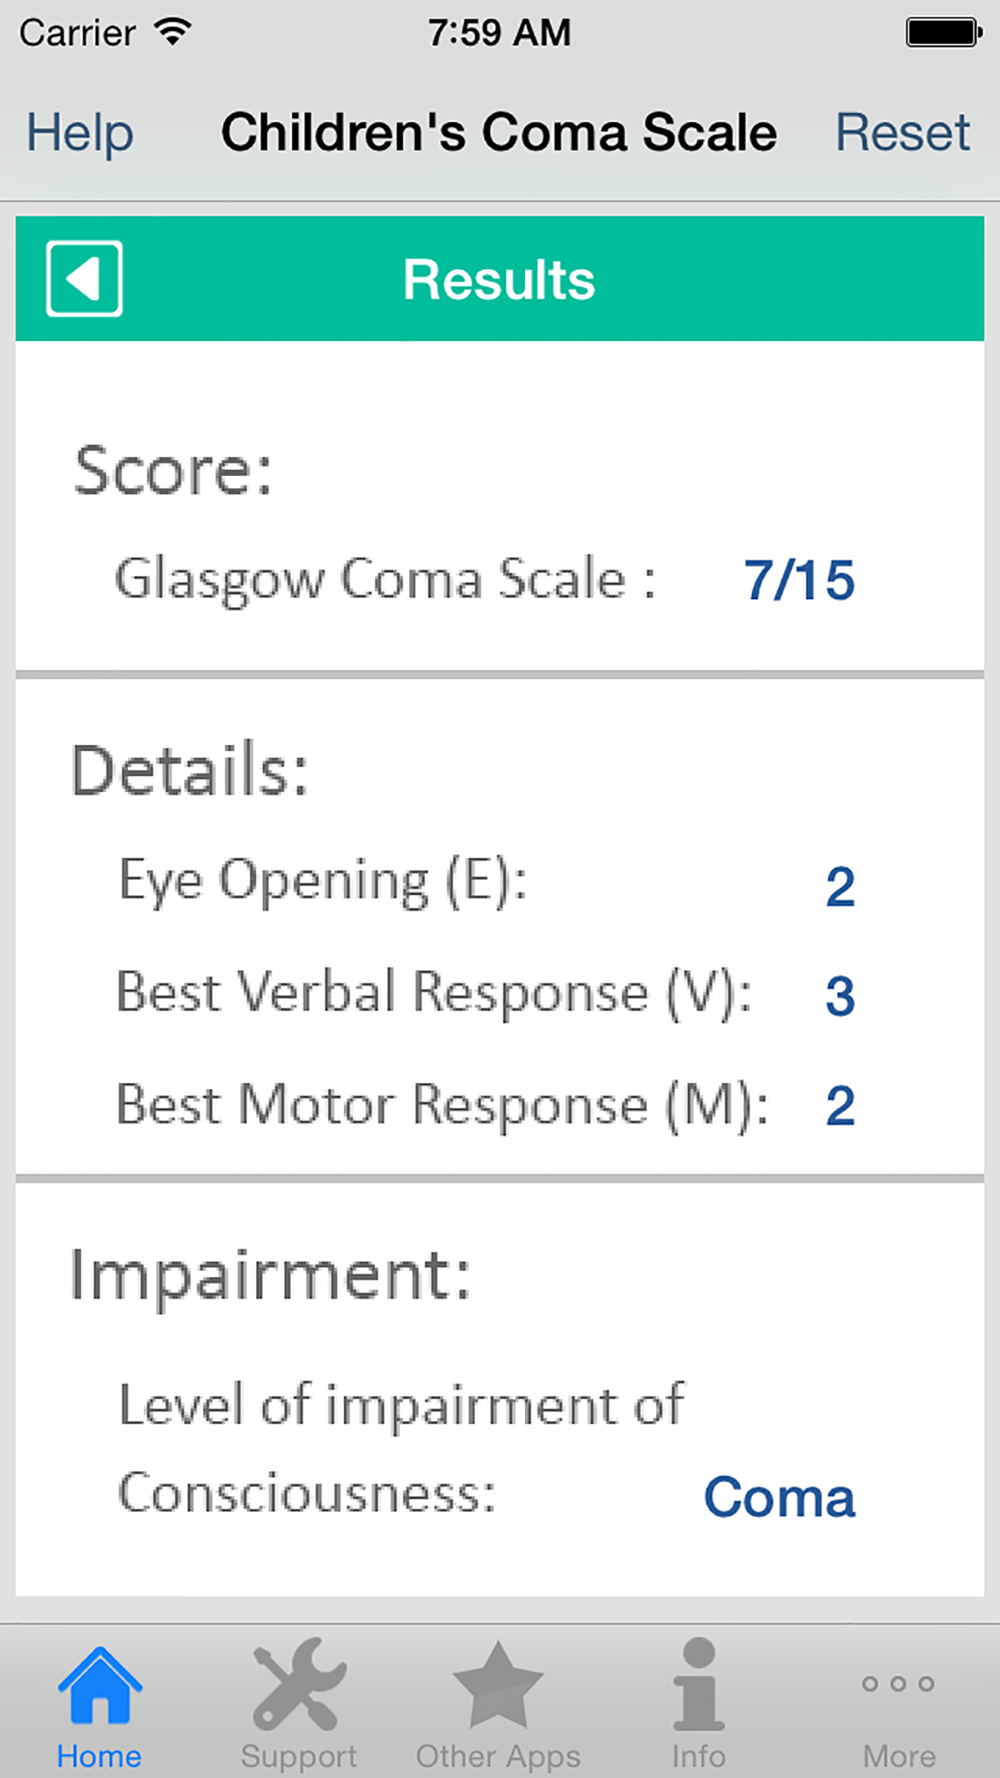This screenshot has height=1778, width=1000.
Task: Reset the coma scale form
Action: (902, 132)
